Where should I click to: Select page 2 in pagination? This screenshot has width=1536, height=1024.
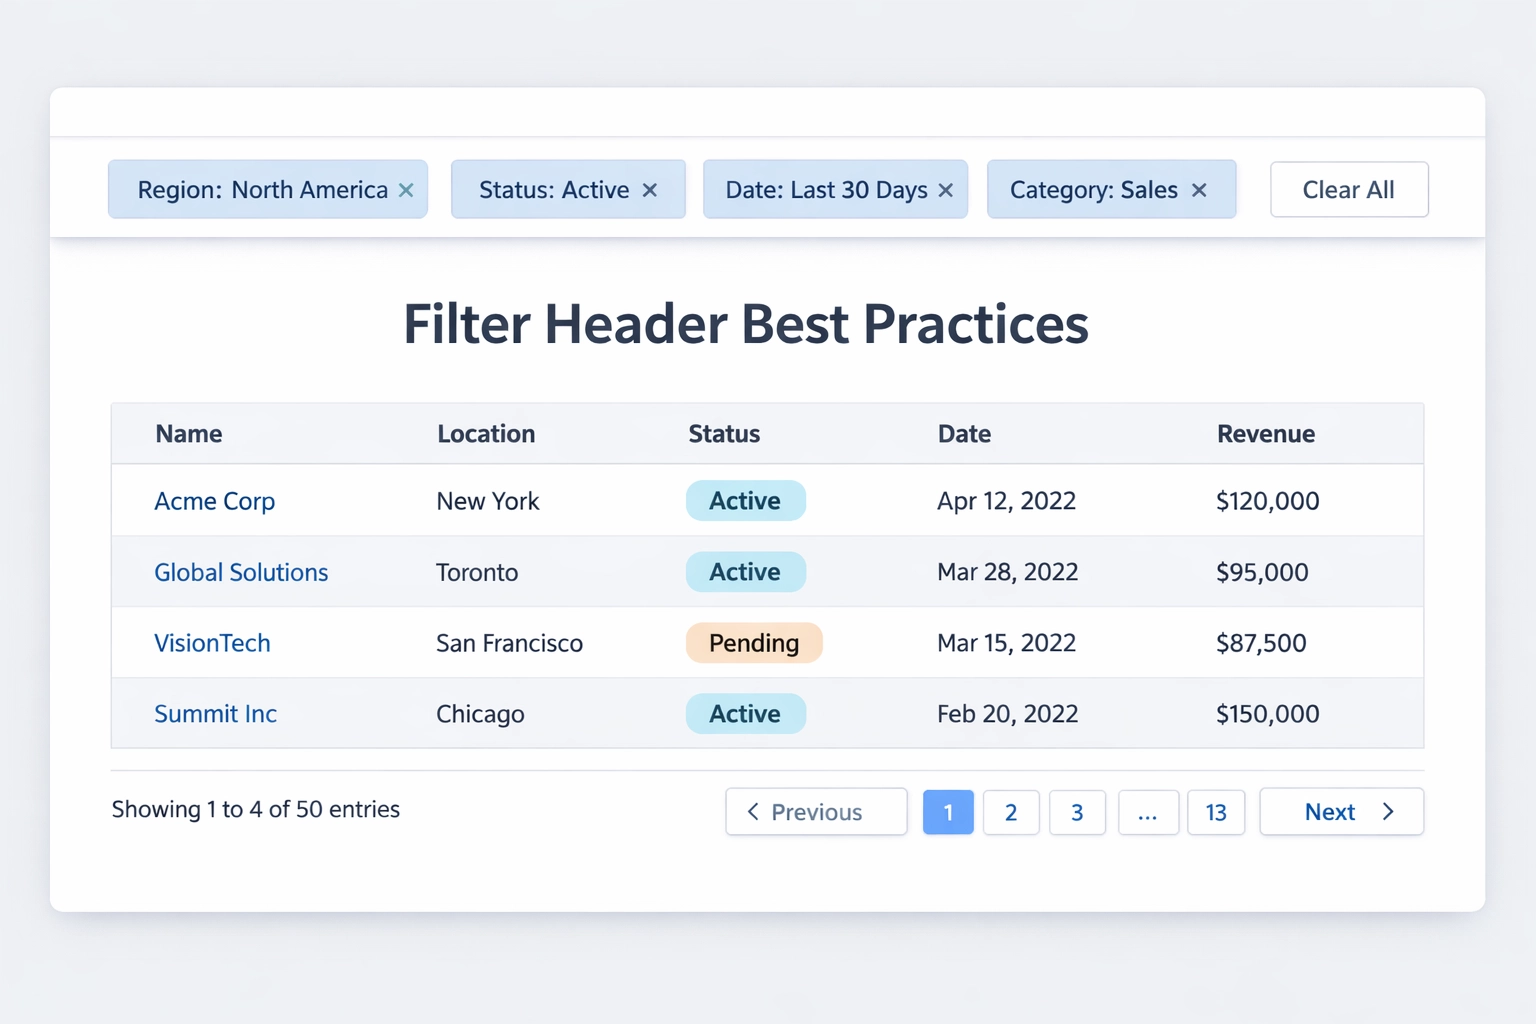tap(1011, 812)
